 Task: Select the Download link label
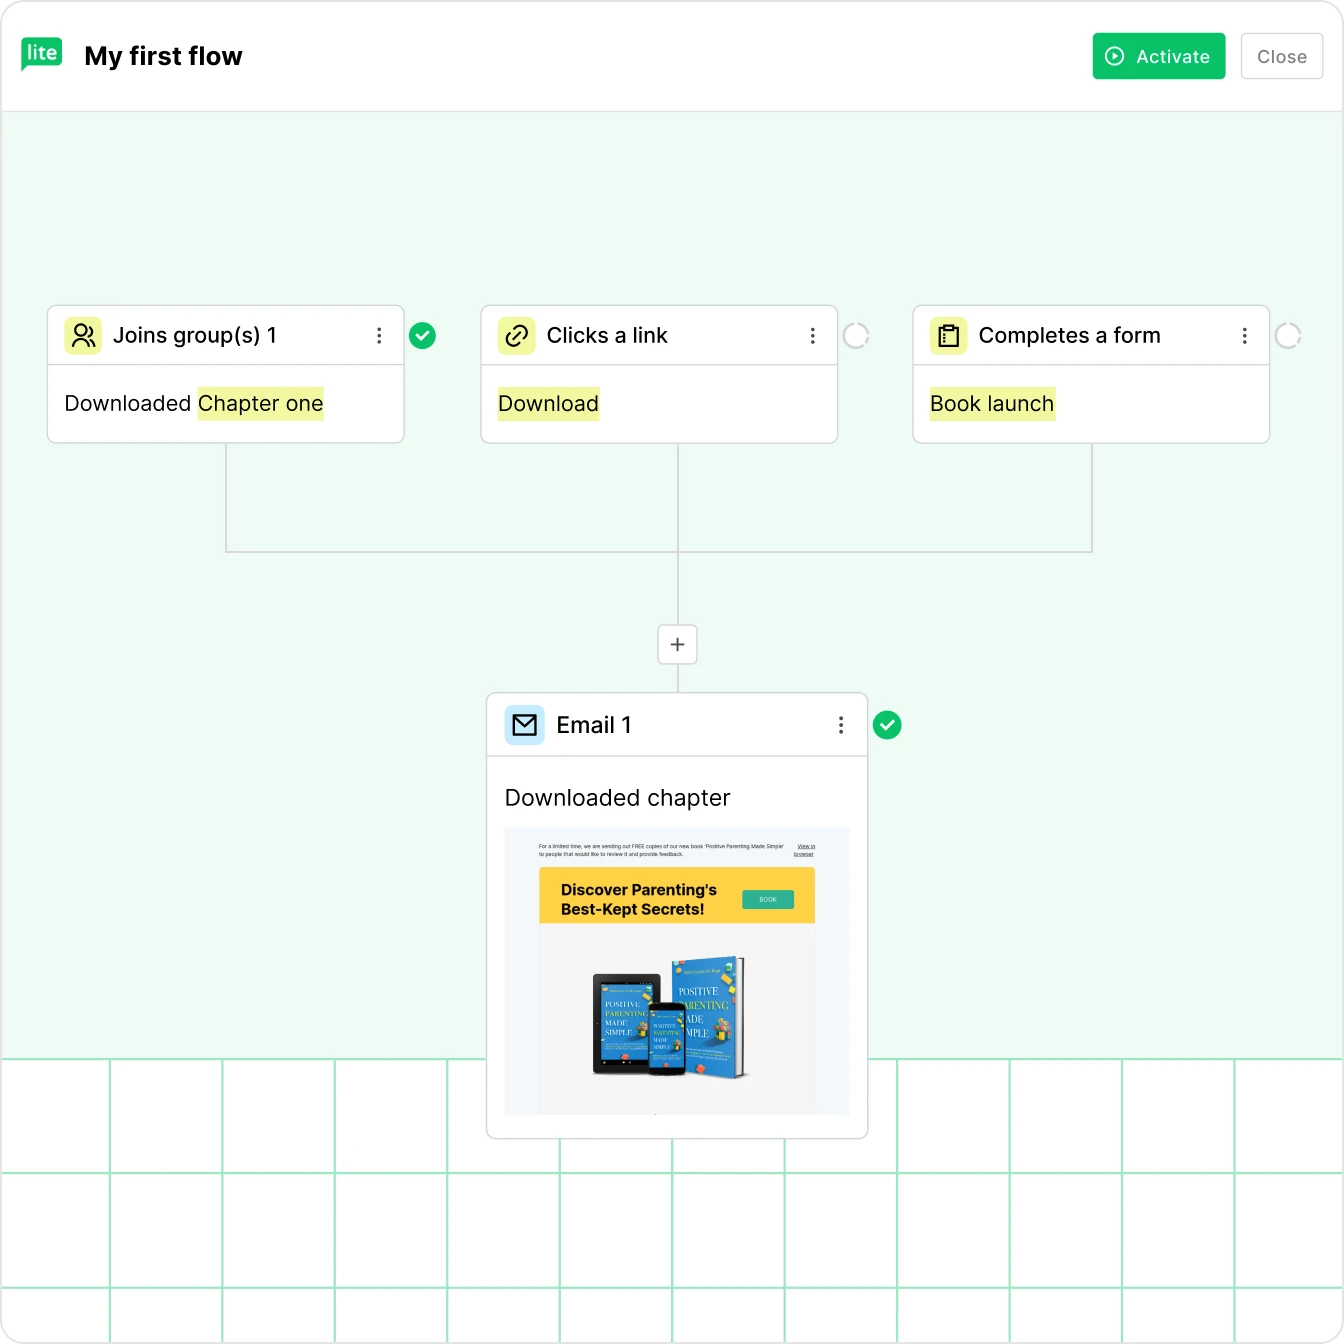pyautogui.click(x=549, y=404)
